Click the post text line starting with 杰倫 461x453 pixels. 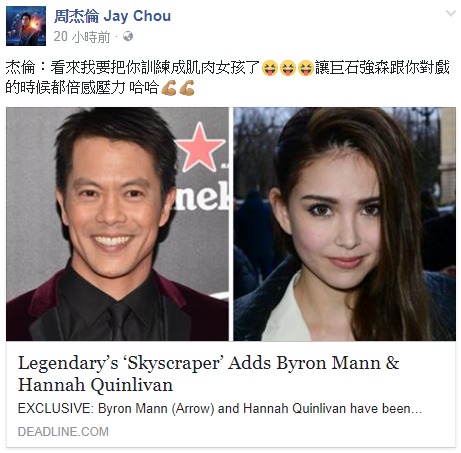pos(228,68)
